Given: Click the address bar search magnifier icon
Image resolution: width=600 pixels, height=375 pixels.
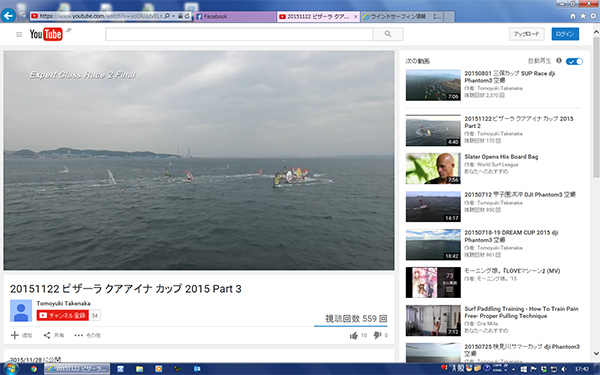Looking at the screenshot, I should coord(167,16).
